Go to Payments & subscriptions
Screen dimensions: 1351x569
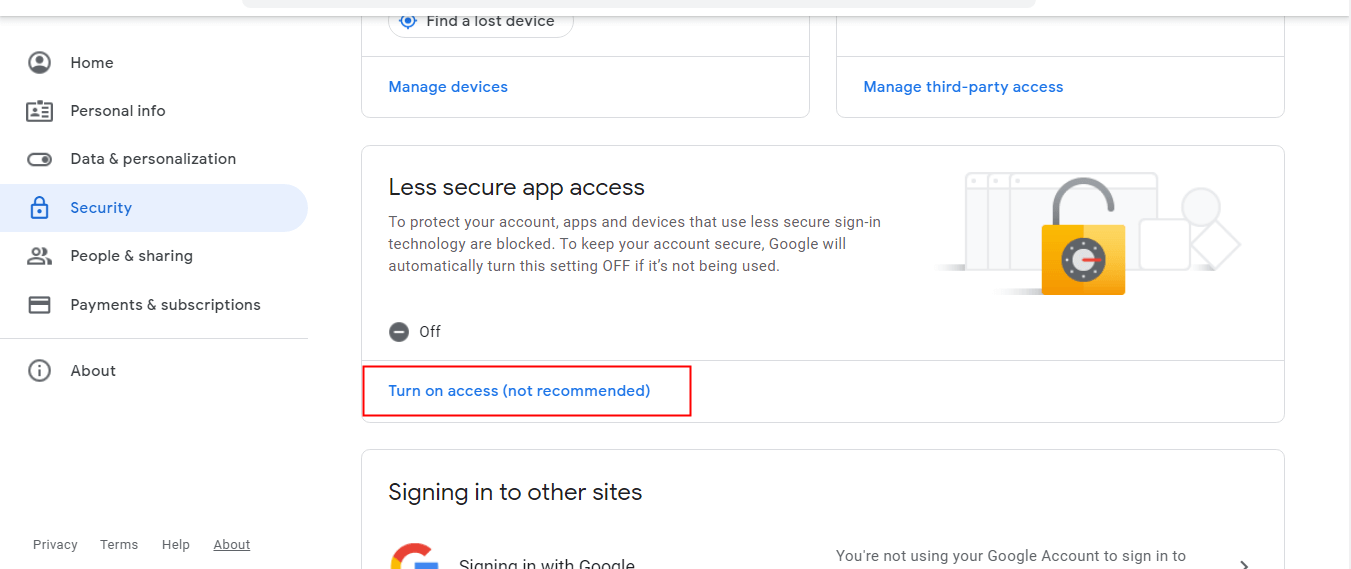[x=165, y=305]
